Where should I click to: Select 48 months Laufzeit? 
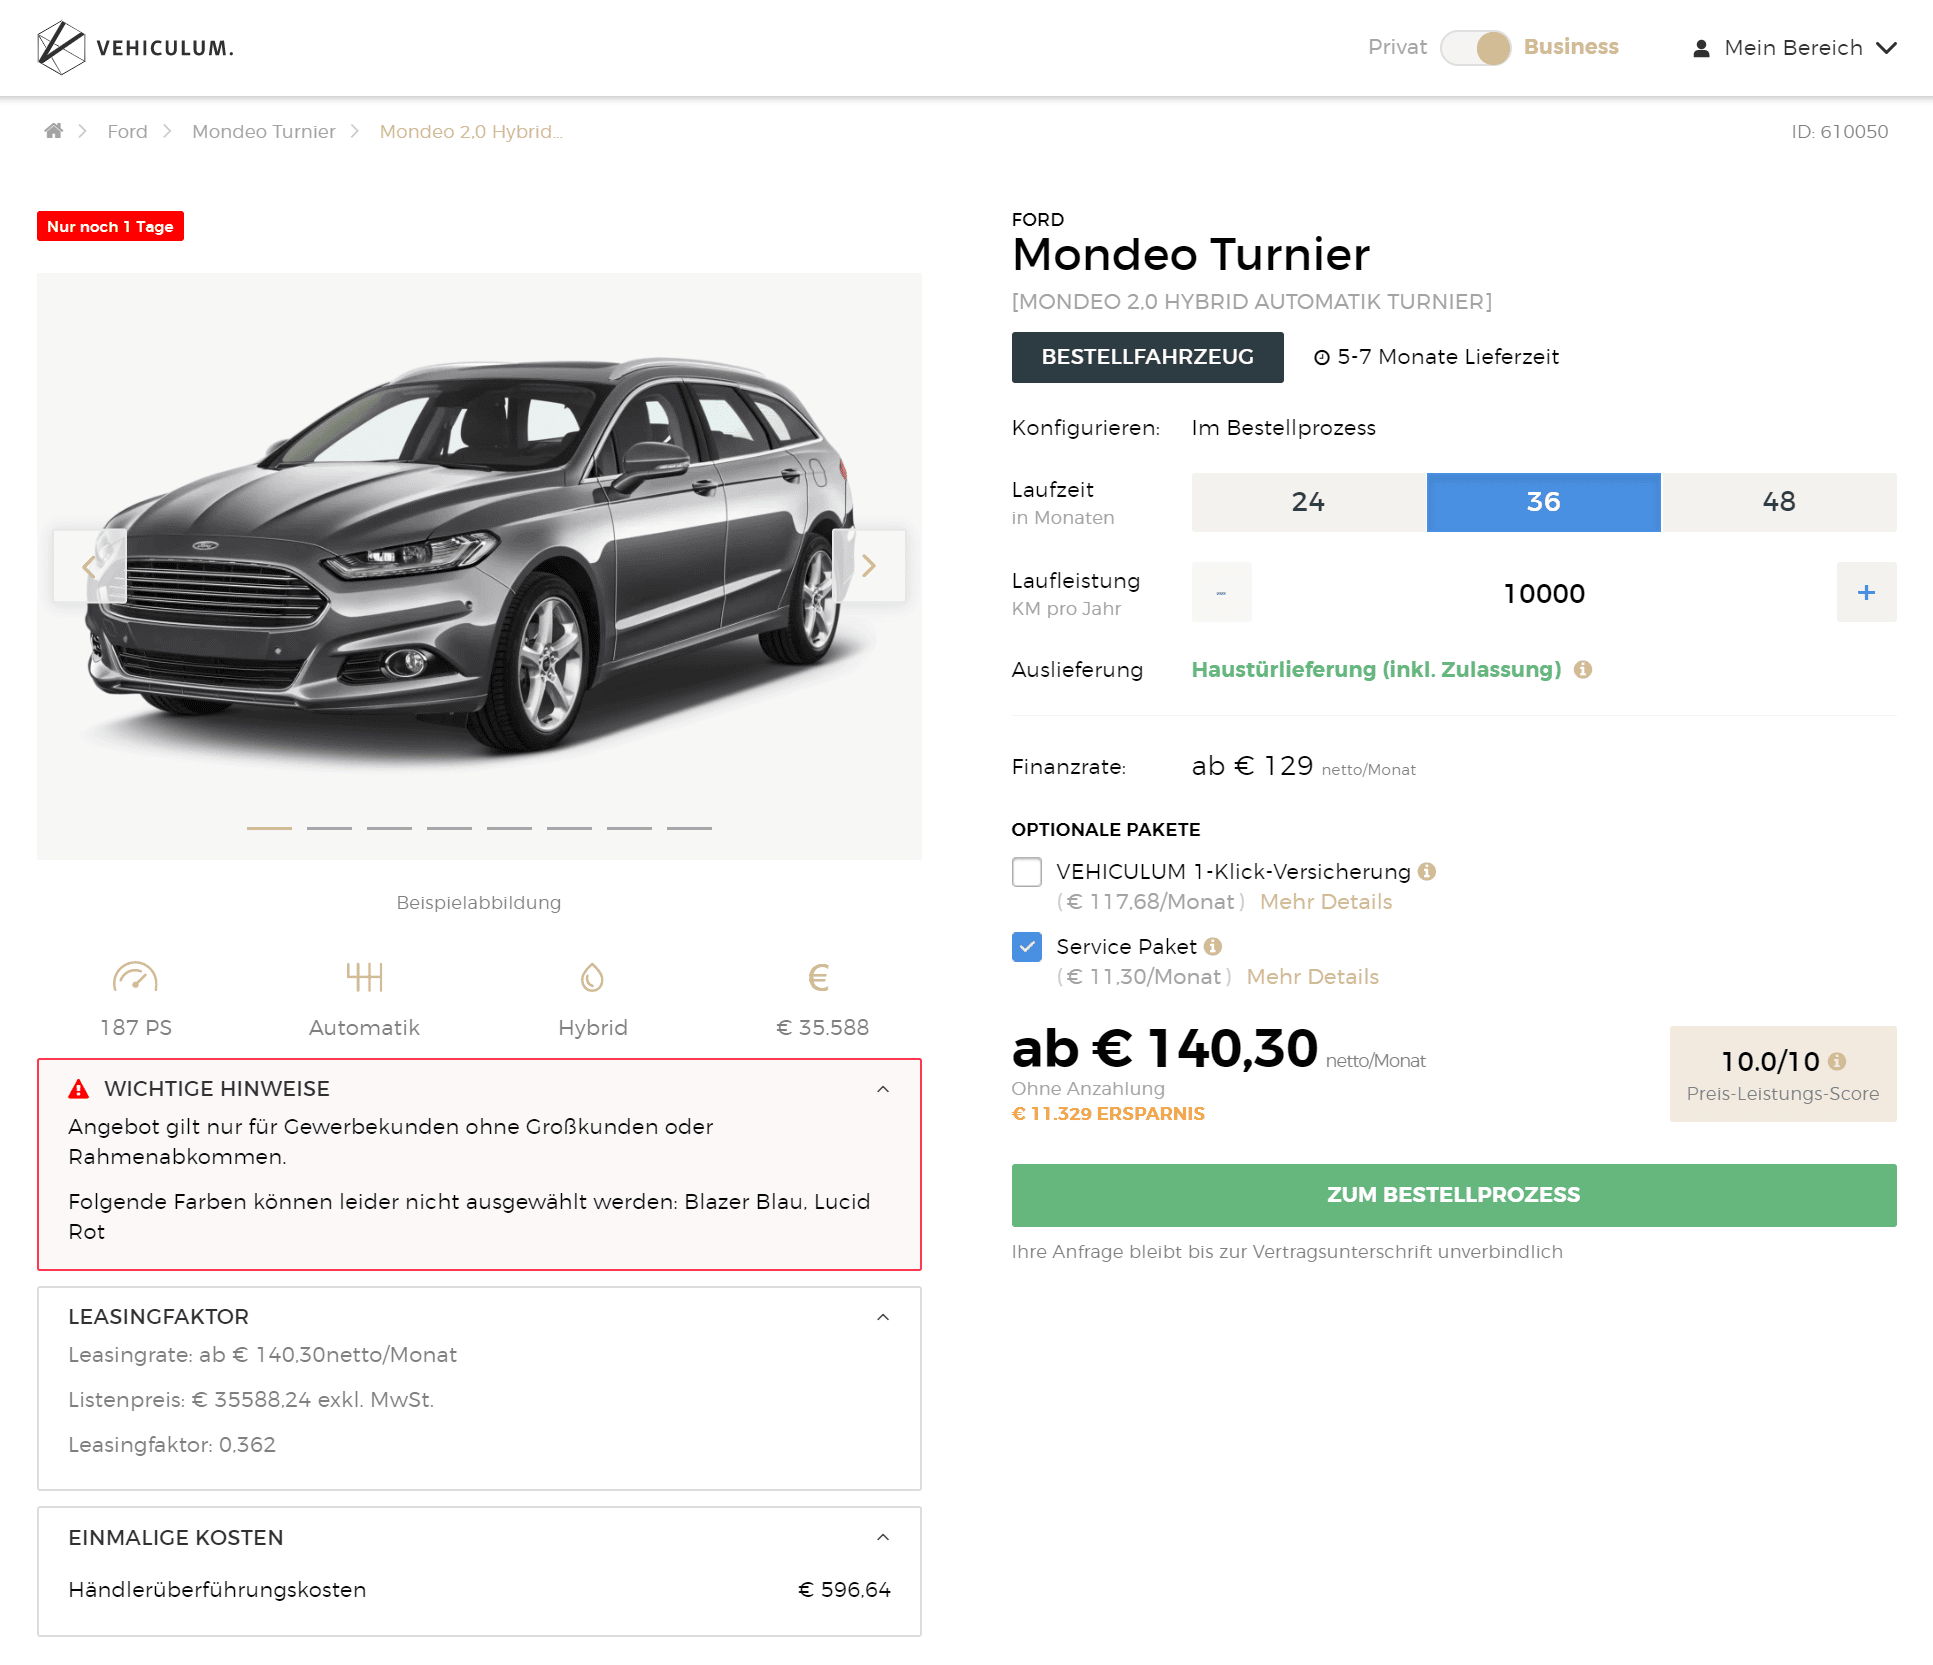tap(1779, 502)
